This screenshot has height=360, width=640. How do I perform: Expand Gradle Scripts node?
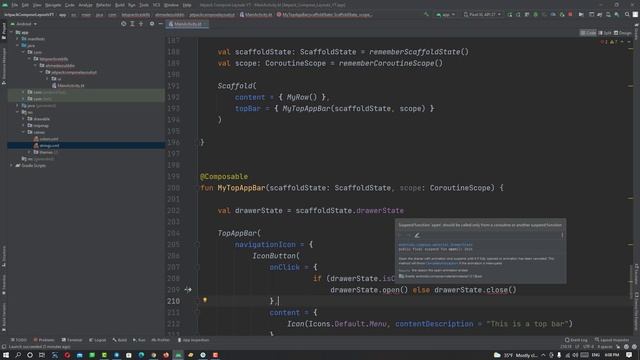(x=11, y=166)
